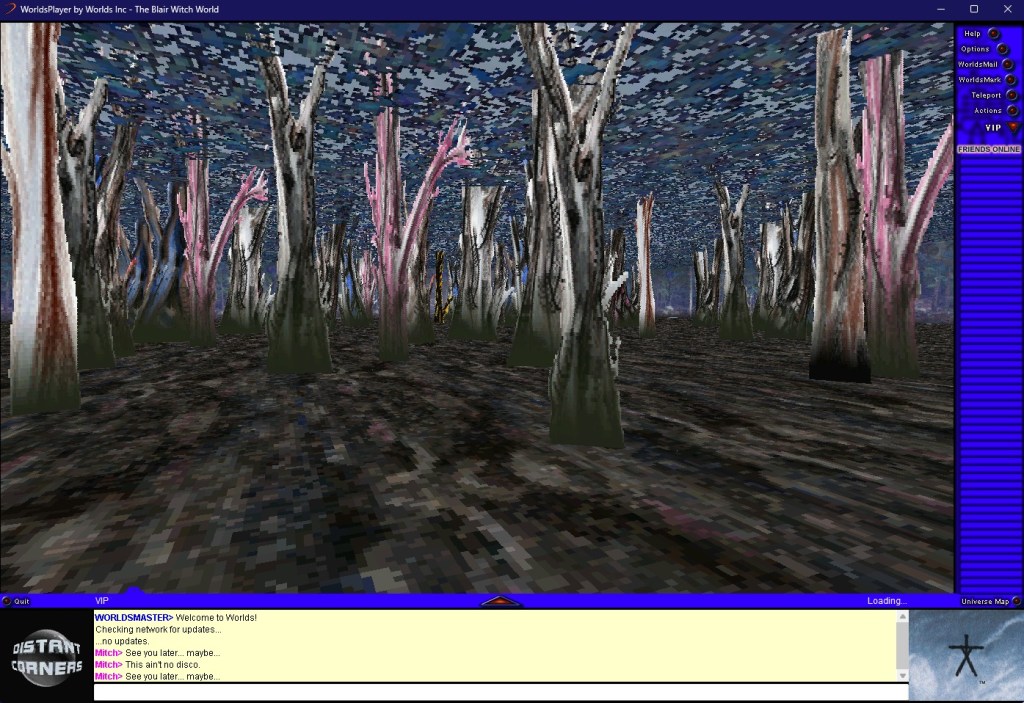Click in the chat message input field
The width and height of the screenshot is (1024, 703).
click(x=500, y=692)
